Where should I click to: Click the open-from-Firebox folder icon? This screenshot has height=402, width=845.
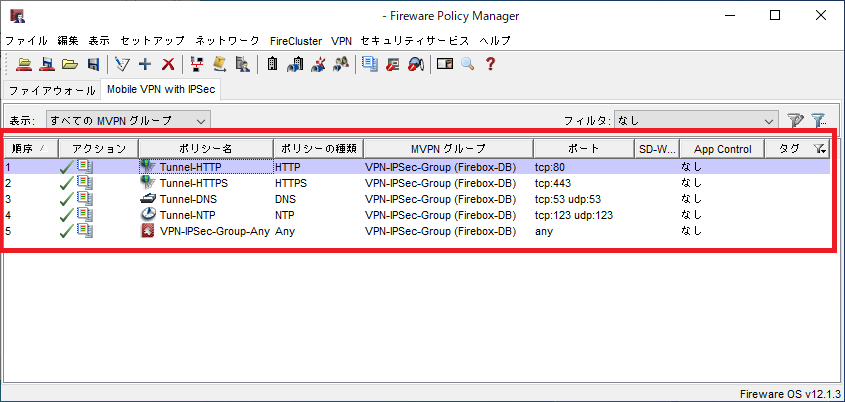24,64
